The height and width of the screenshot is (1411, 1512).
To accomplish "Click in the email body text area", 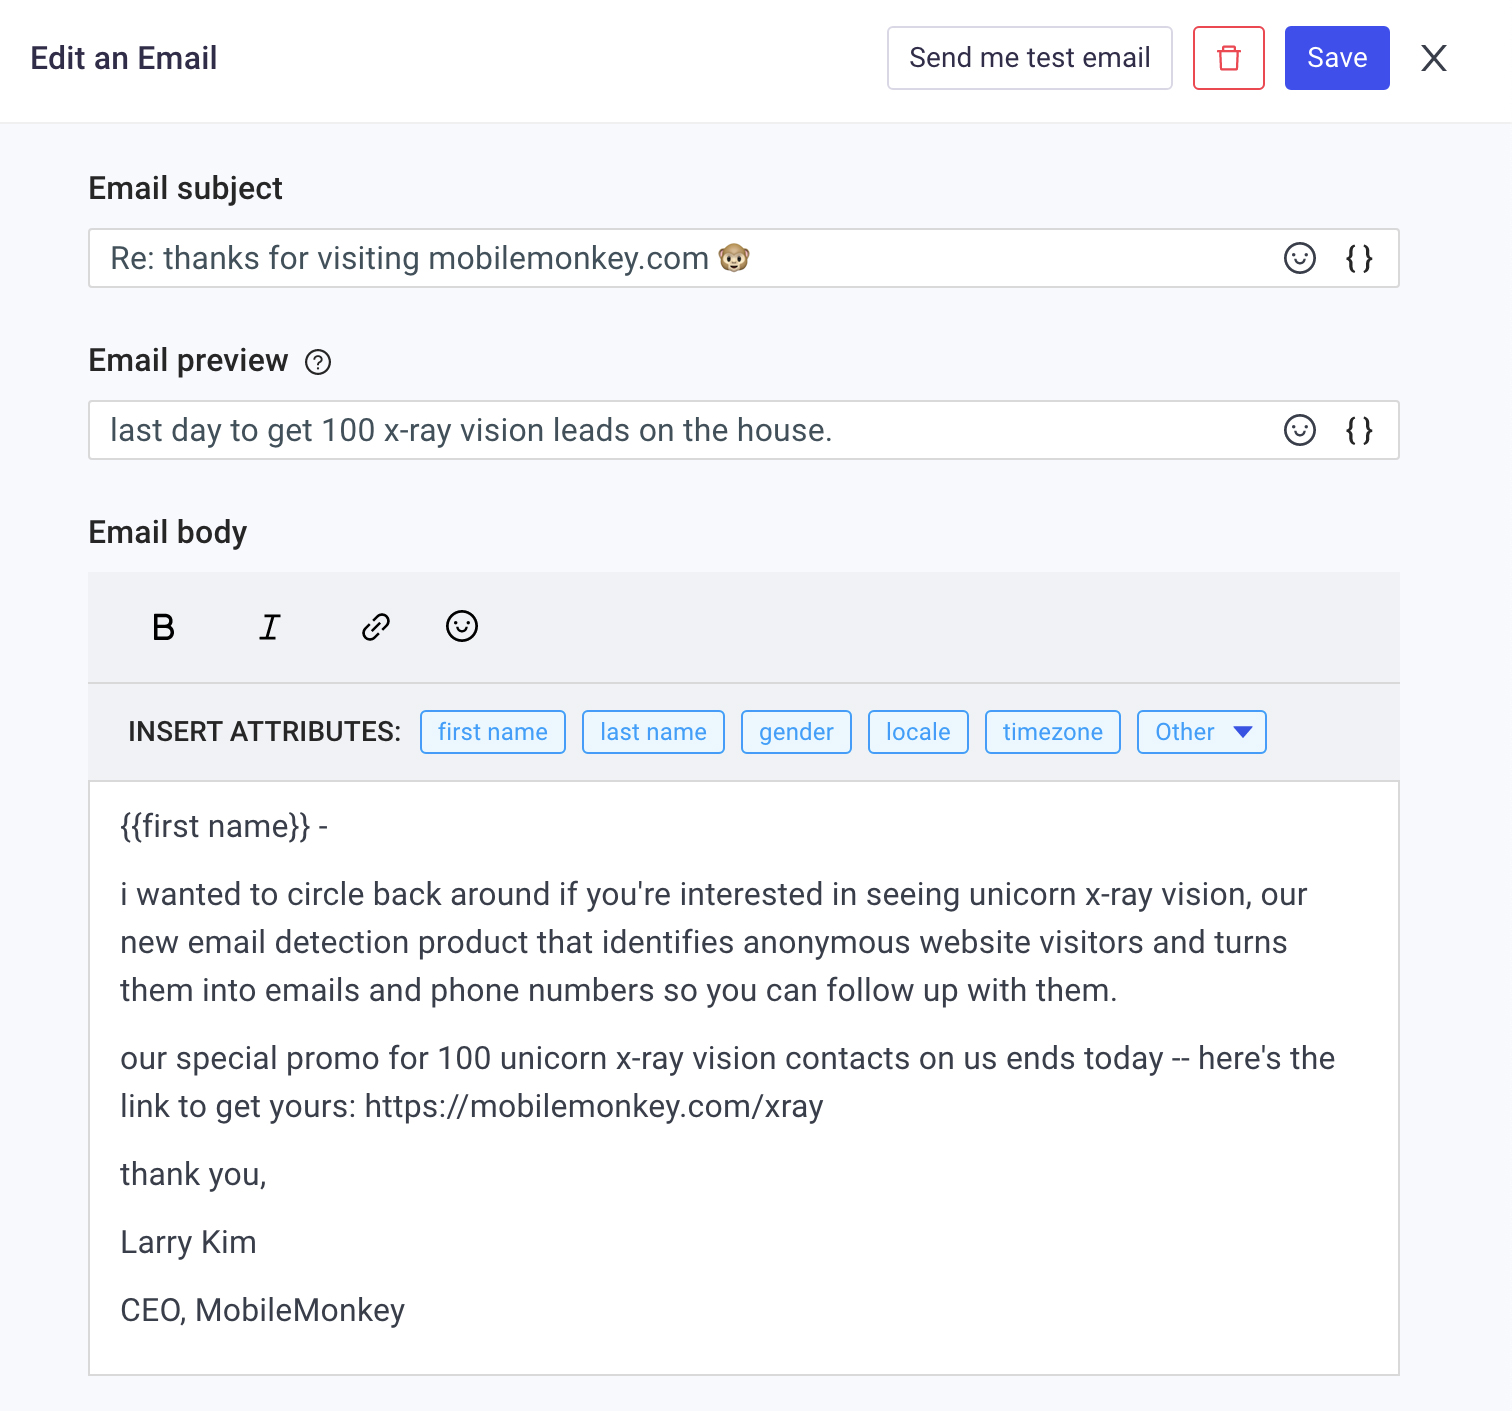I will 742,1200.
